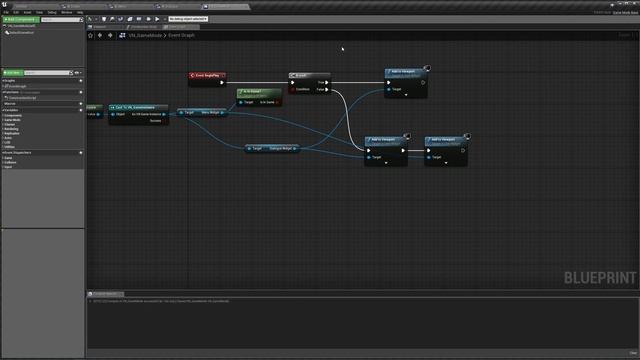Expand the Rendering variable category
This screenshot has width=640, height=360.
[11, 129]
